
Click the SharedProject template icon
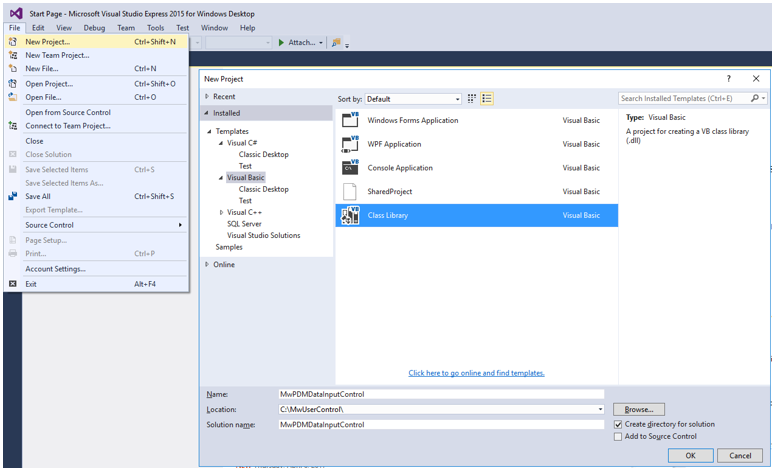(x=350, y=191)
